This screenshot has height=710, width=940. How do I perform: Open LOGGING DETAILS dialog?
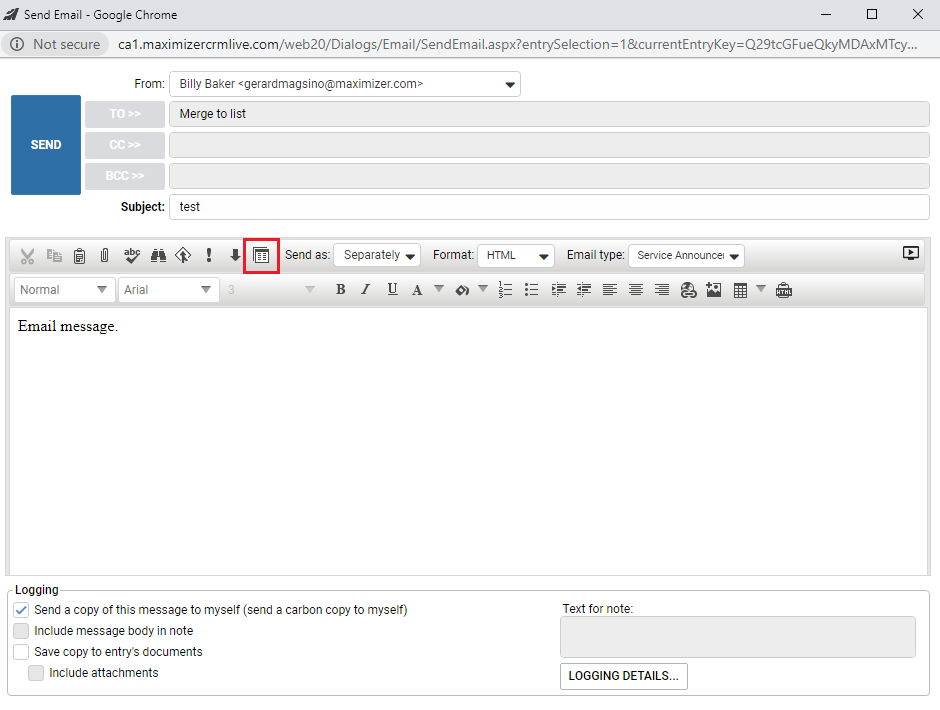coord(623,676)
